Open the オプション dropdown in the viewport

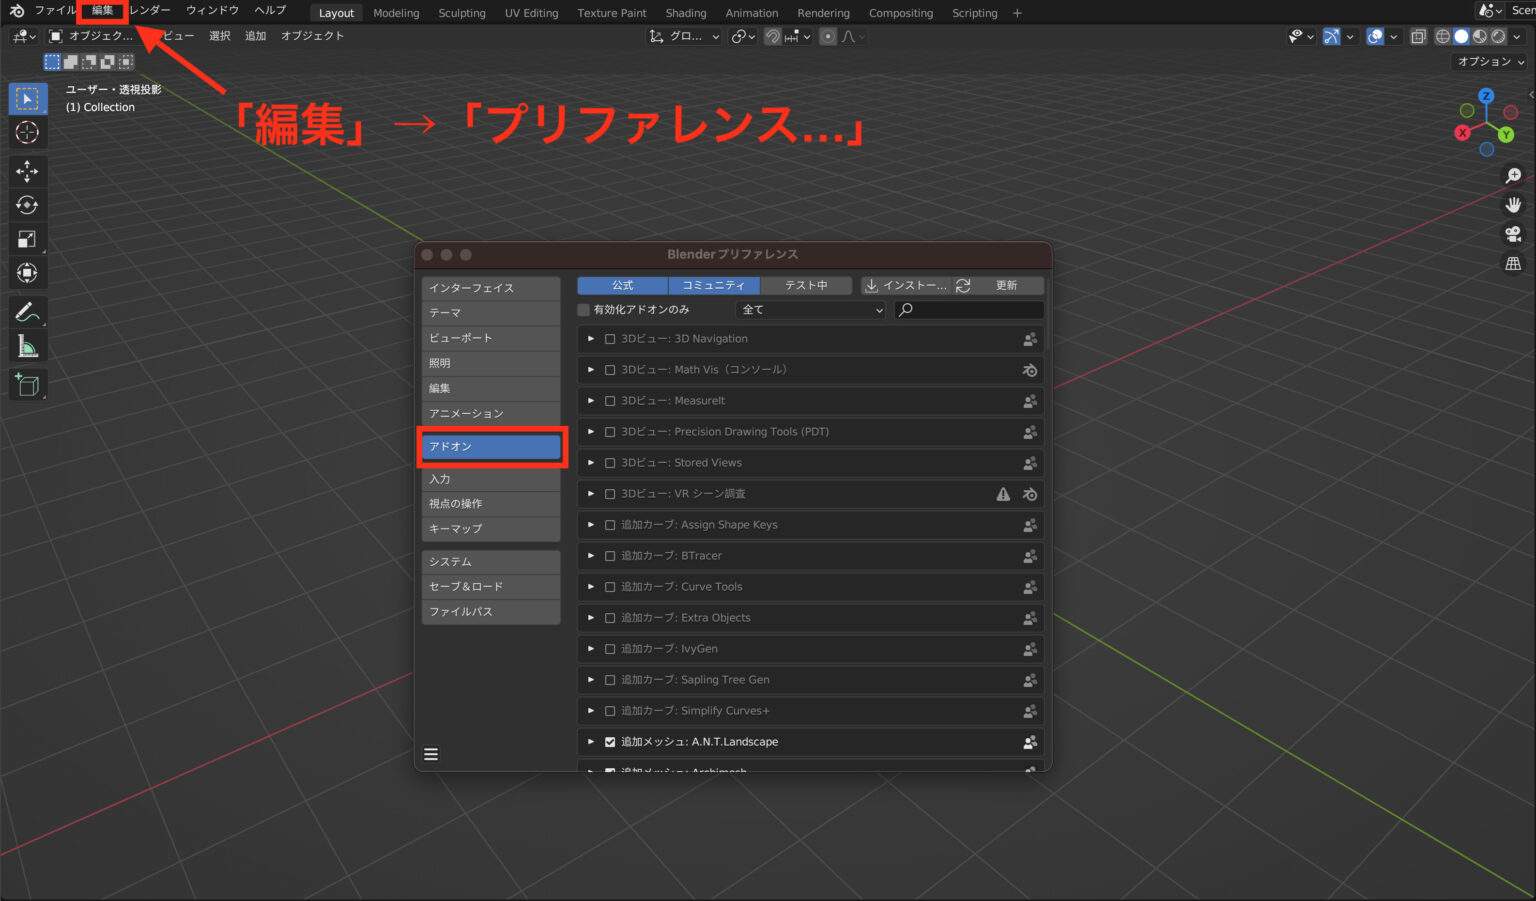click(1487, 61)
